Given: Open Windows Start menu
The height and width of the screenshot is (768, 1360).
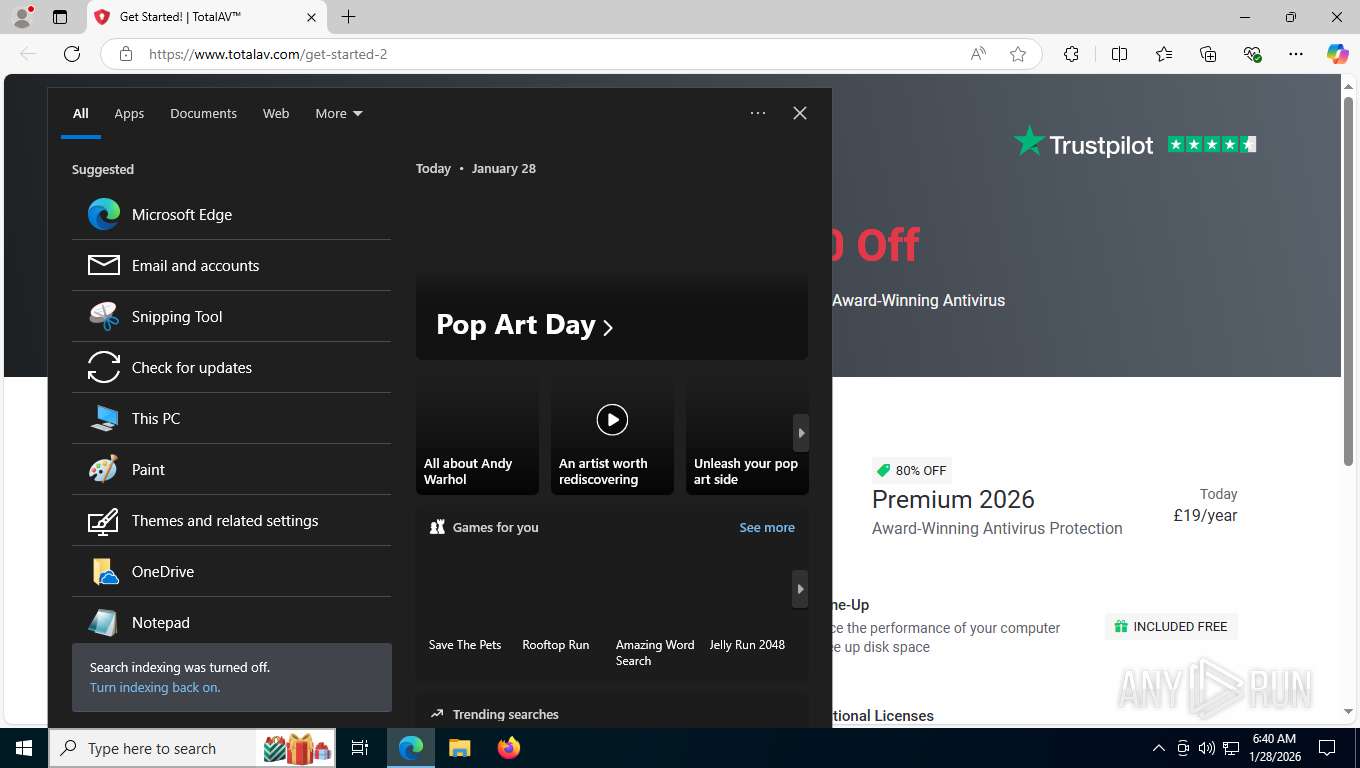Looking at the screenshot, I should tap(24, 748).
